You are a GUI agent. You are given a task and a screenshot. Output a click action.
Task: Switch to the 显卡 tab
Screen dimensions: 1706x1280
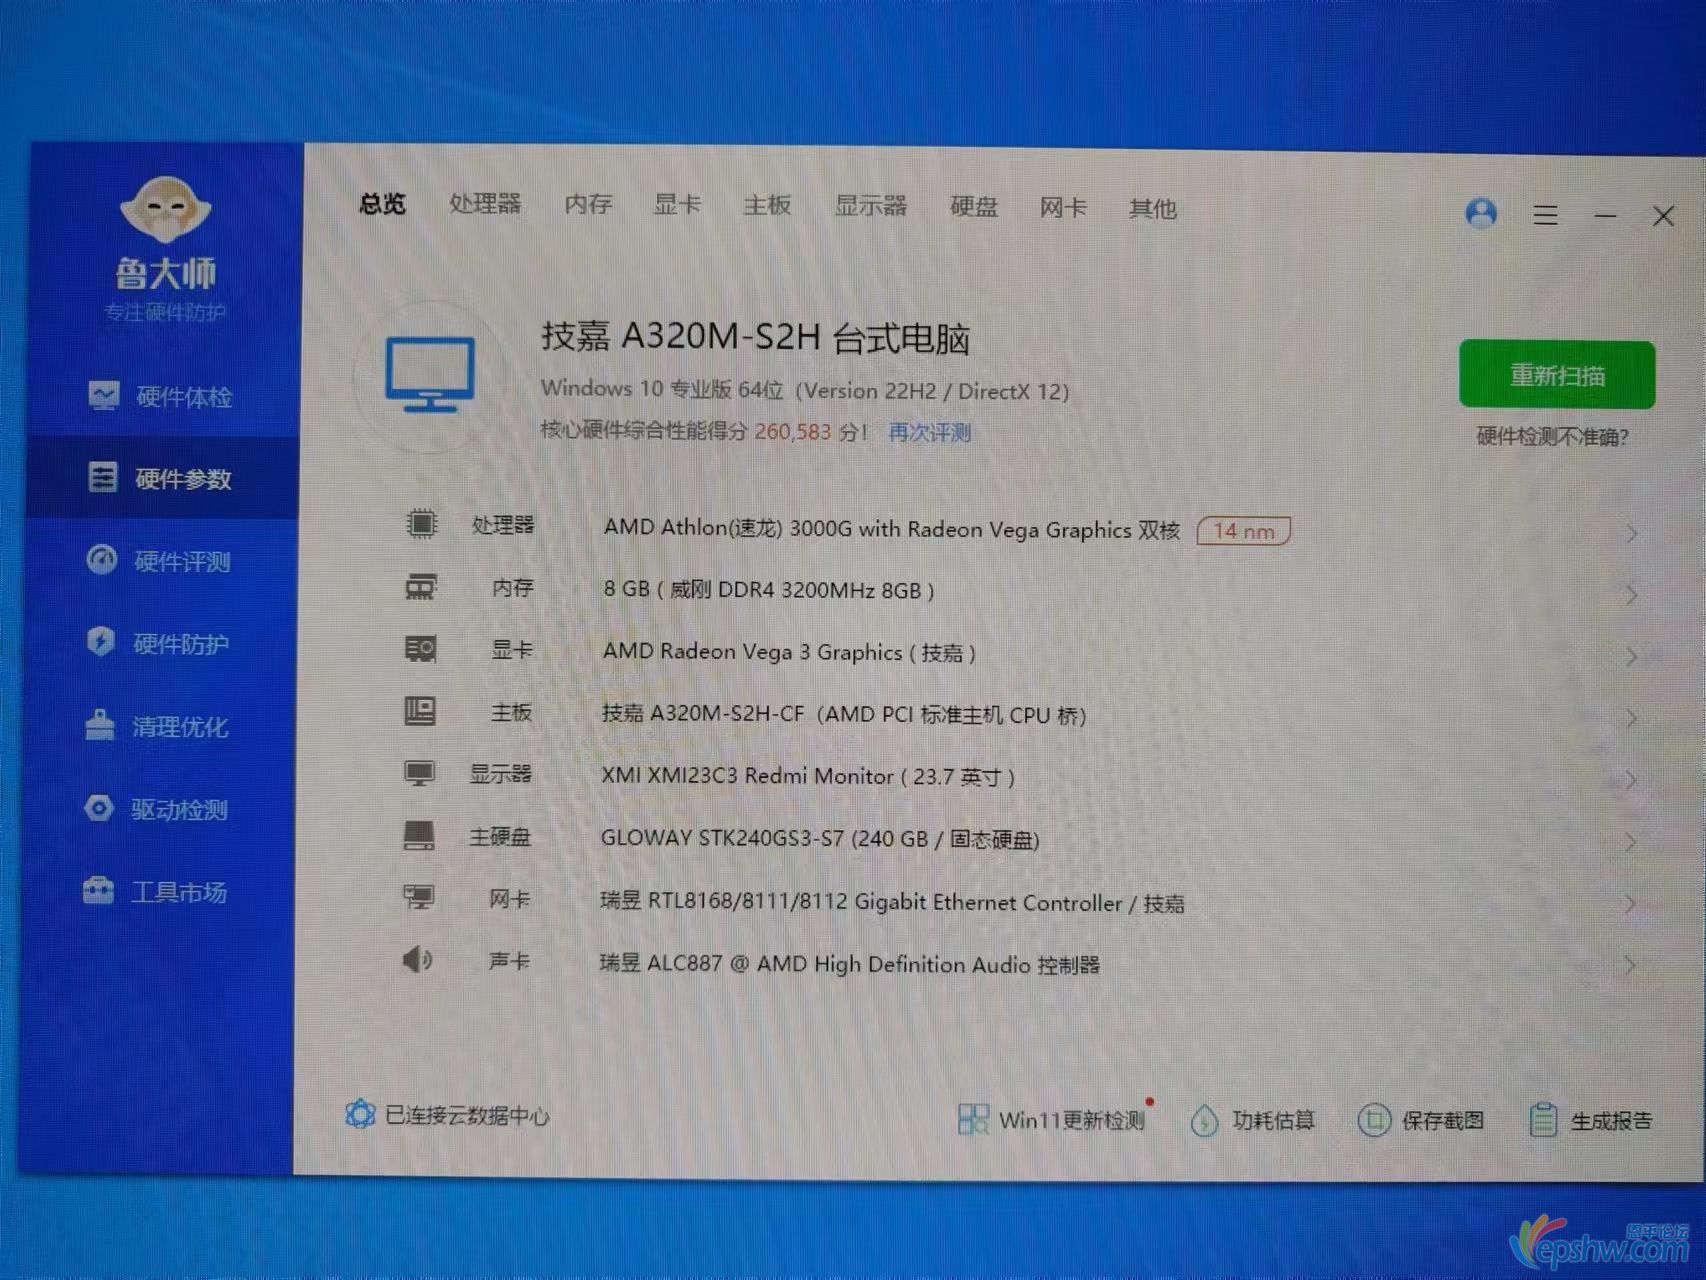pos(677,205)
